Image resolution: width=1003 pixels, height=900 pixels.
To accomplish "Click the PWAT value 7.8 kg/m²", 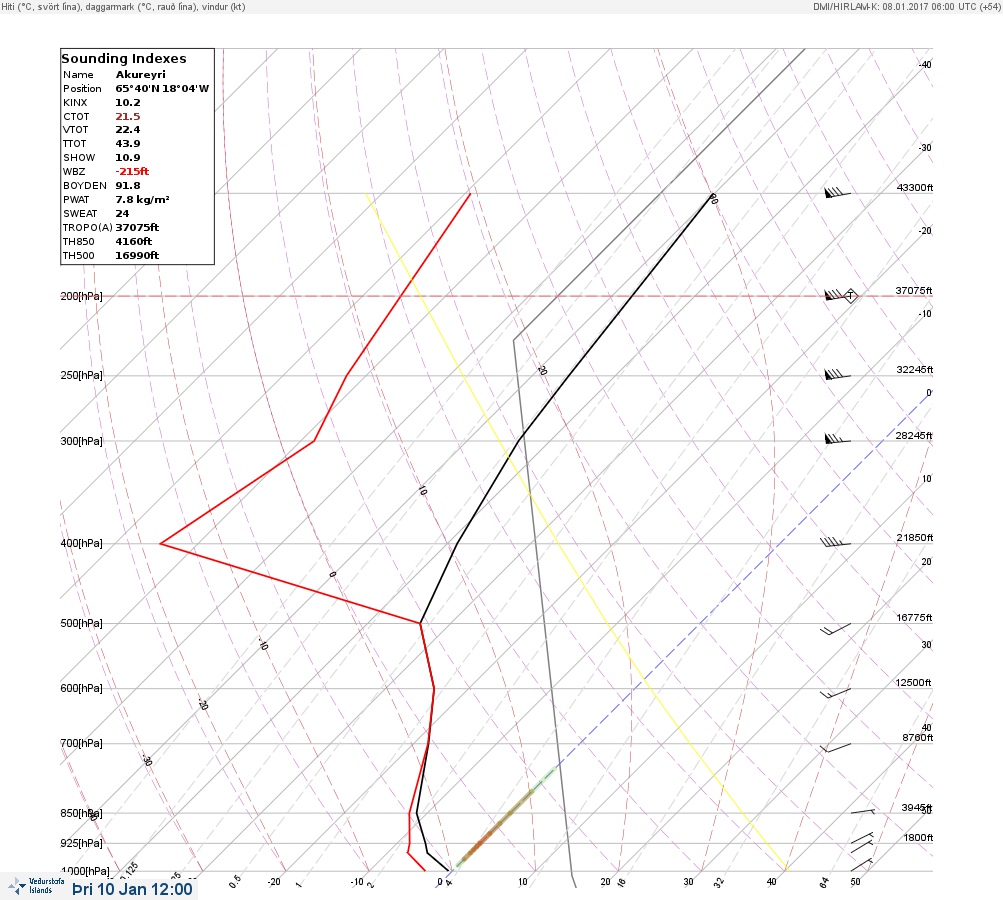I will coord(143,200).
